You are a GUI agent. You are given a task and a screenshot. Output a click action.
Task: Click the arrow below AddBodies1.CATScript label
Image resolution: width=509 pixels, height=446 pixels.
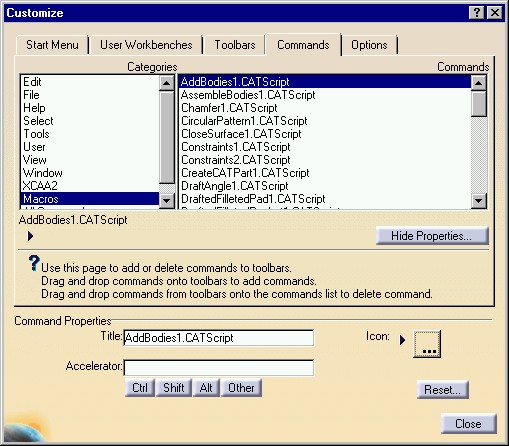30,236
